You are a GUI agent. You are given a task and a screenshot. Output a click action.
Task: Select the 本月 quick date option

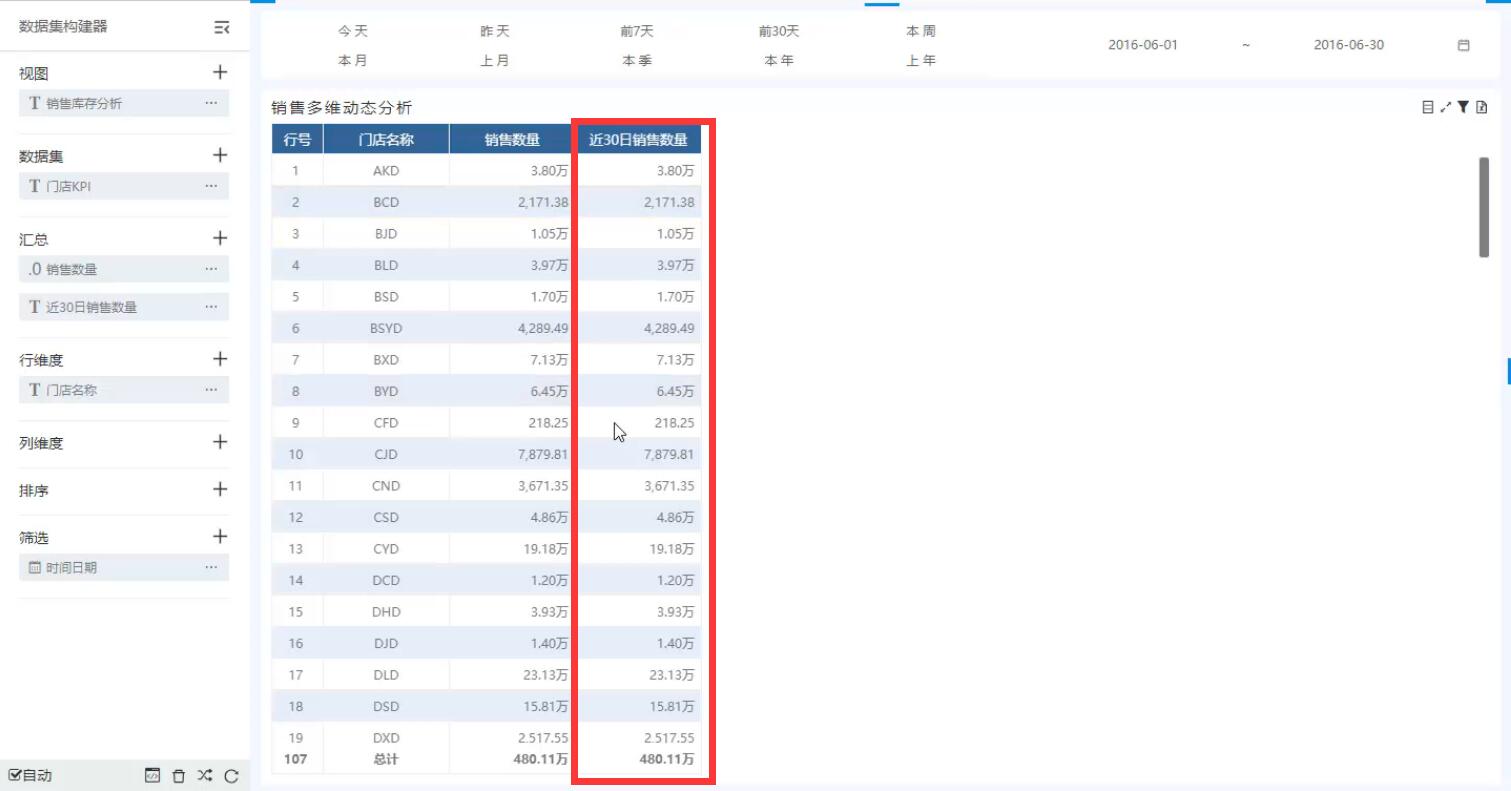point(352,61)
